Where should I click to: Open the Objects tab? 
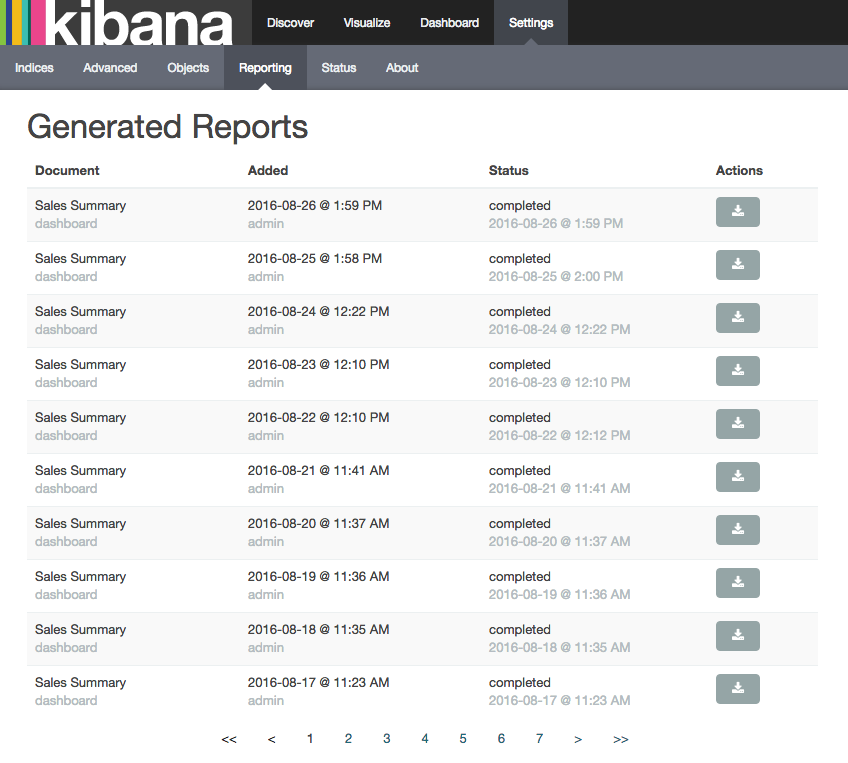188,68
